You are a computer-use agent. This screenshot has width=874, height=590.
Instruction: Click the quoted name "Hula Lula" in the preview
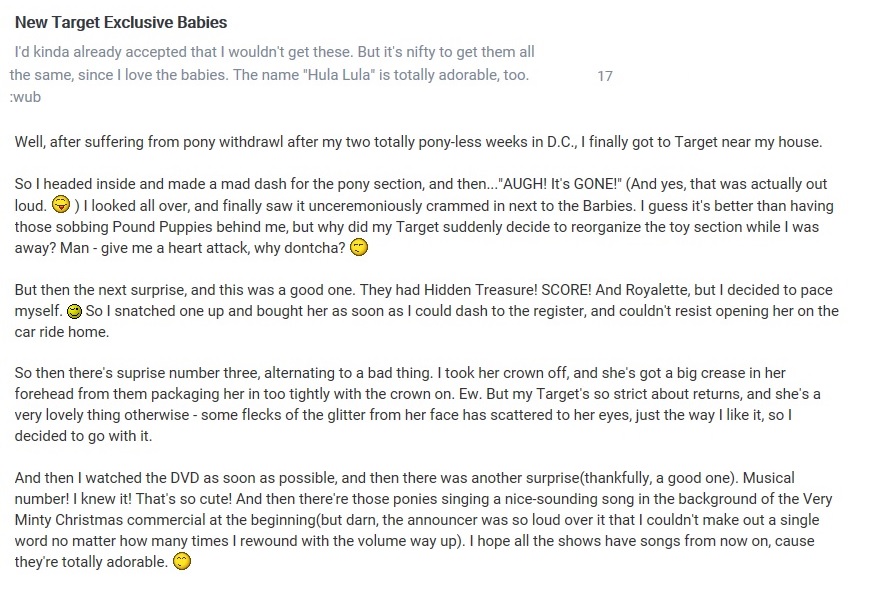pos(338,75)
